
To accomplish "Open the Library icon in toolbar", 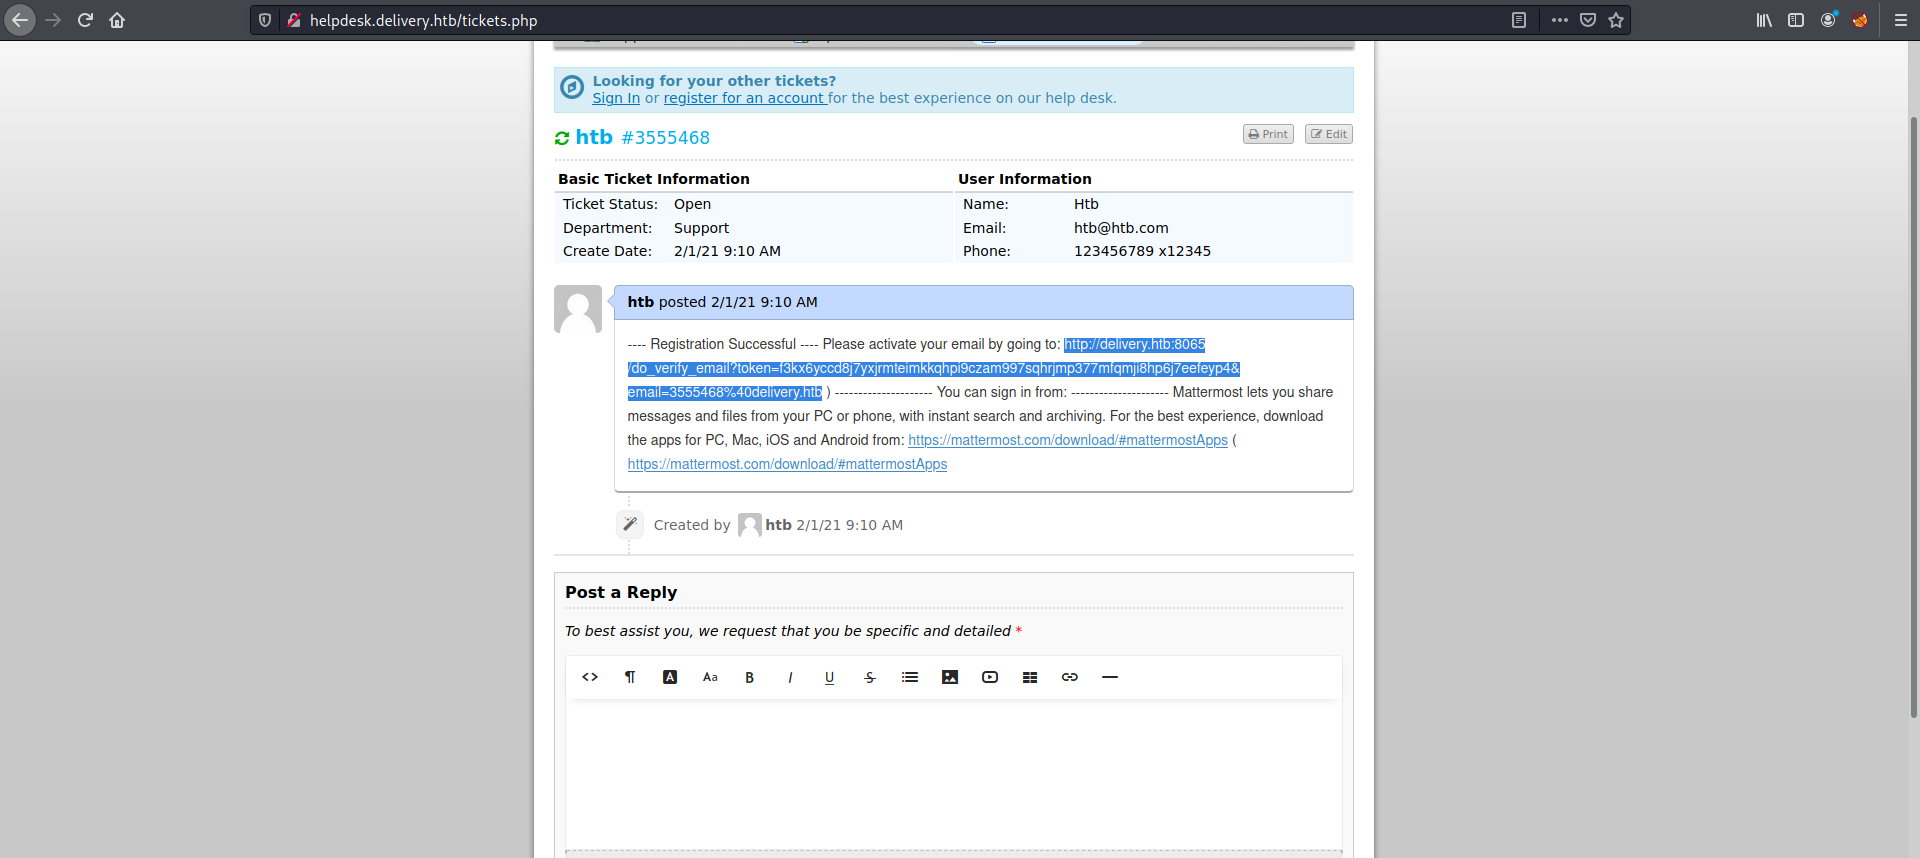I will coord(1764,20).
